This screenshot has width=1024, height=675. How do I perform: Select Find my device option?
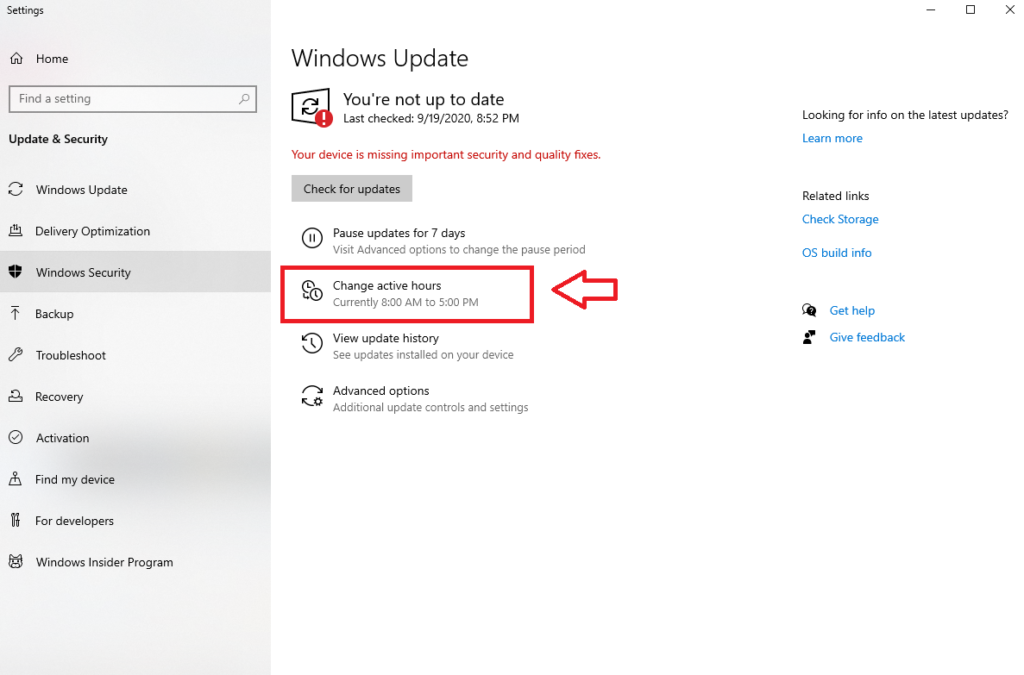[135, 479]
